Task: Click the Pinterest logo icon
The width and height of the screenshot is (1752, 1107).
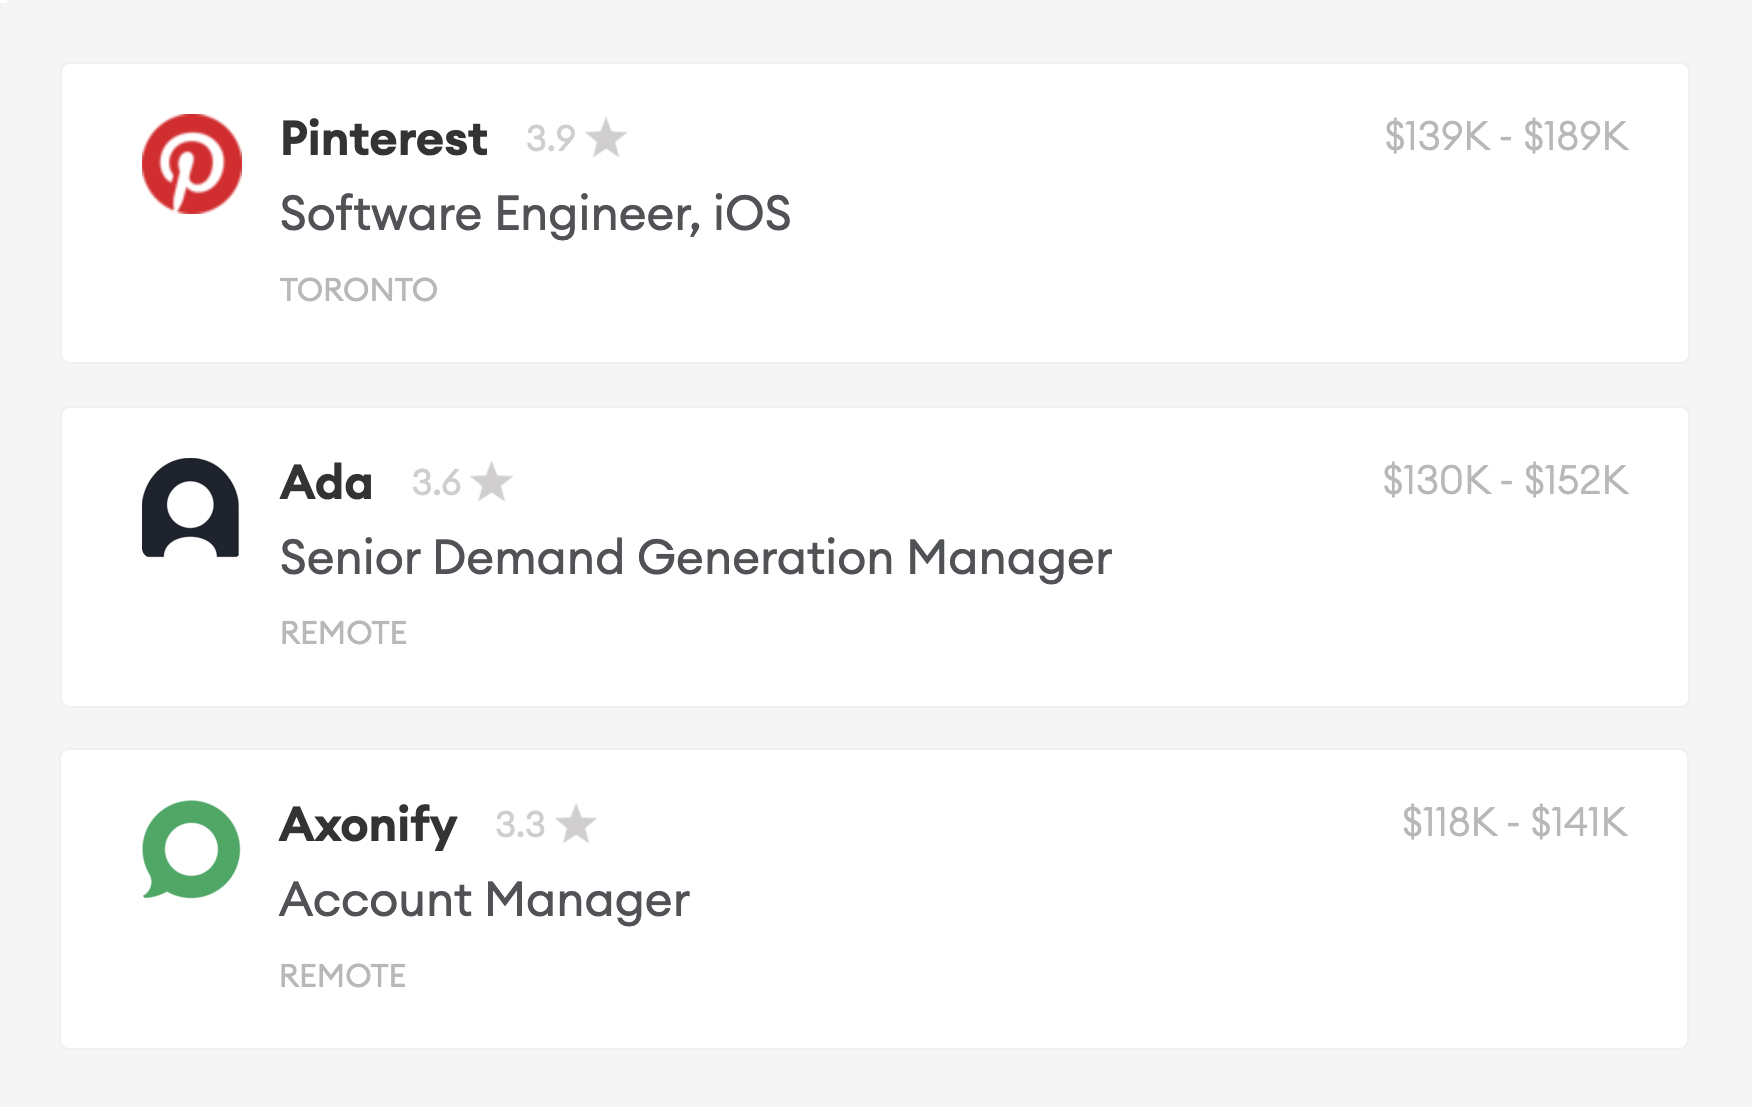Action: point(191,163)
